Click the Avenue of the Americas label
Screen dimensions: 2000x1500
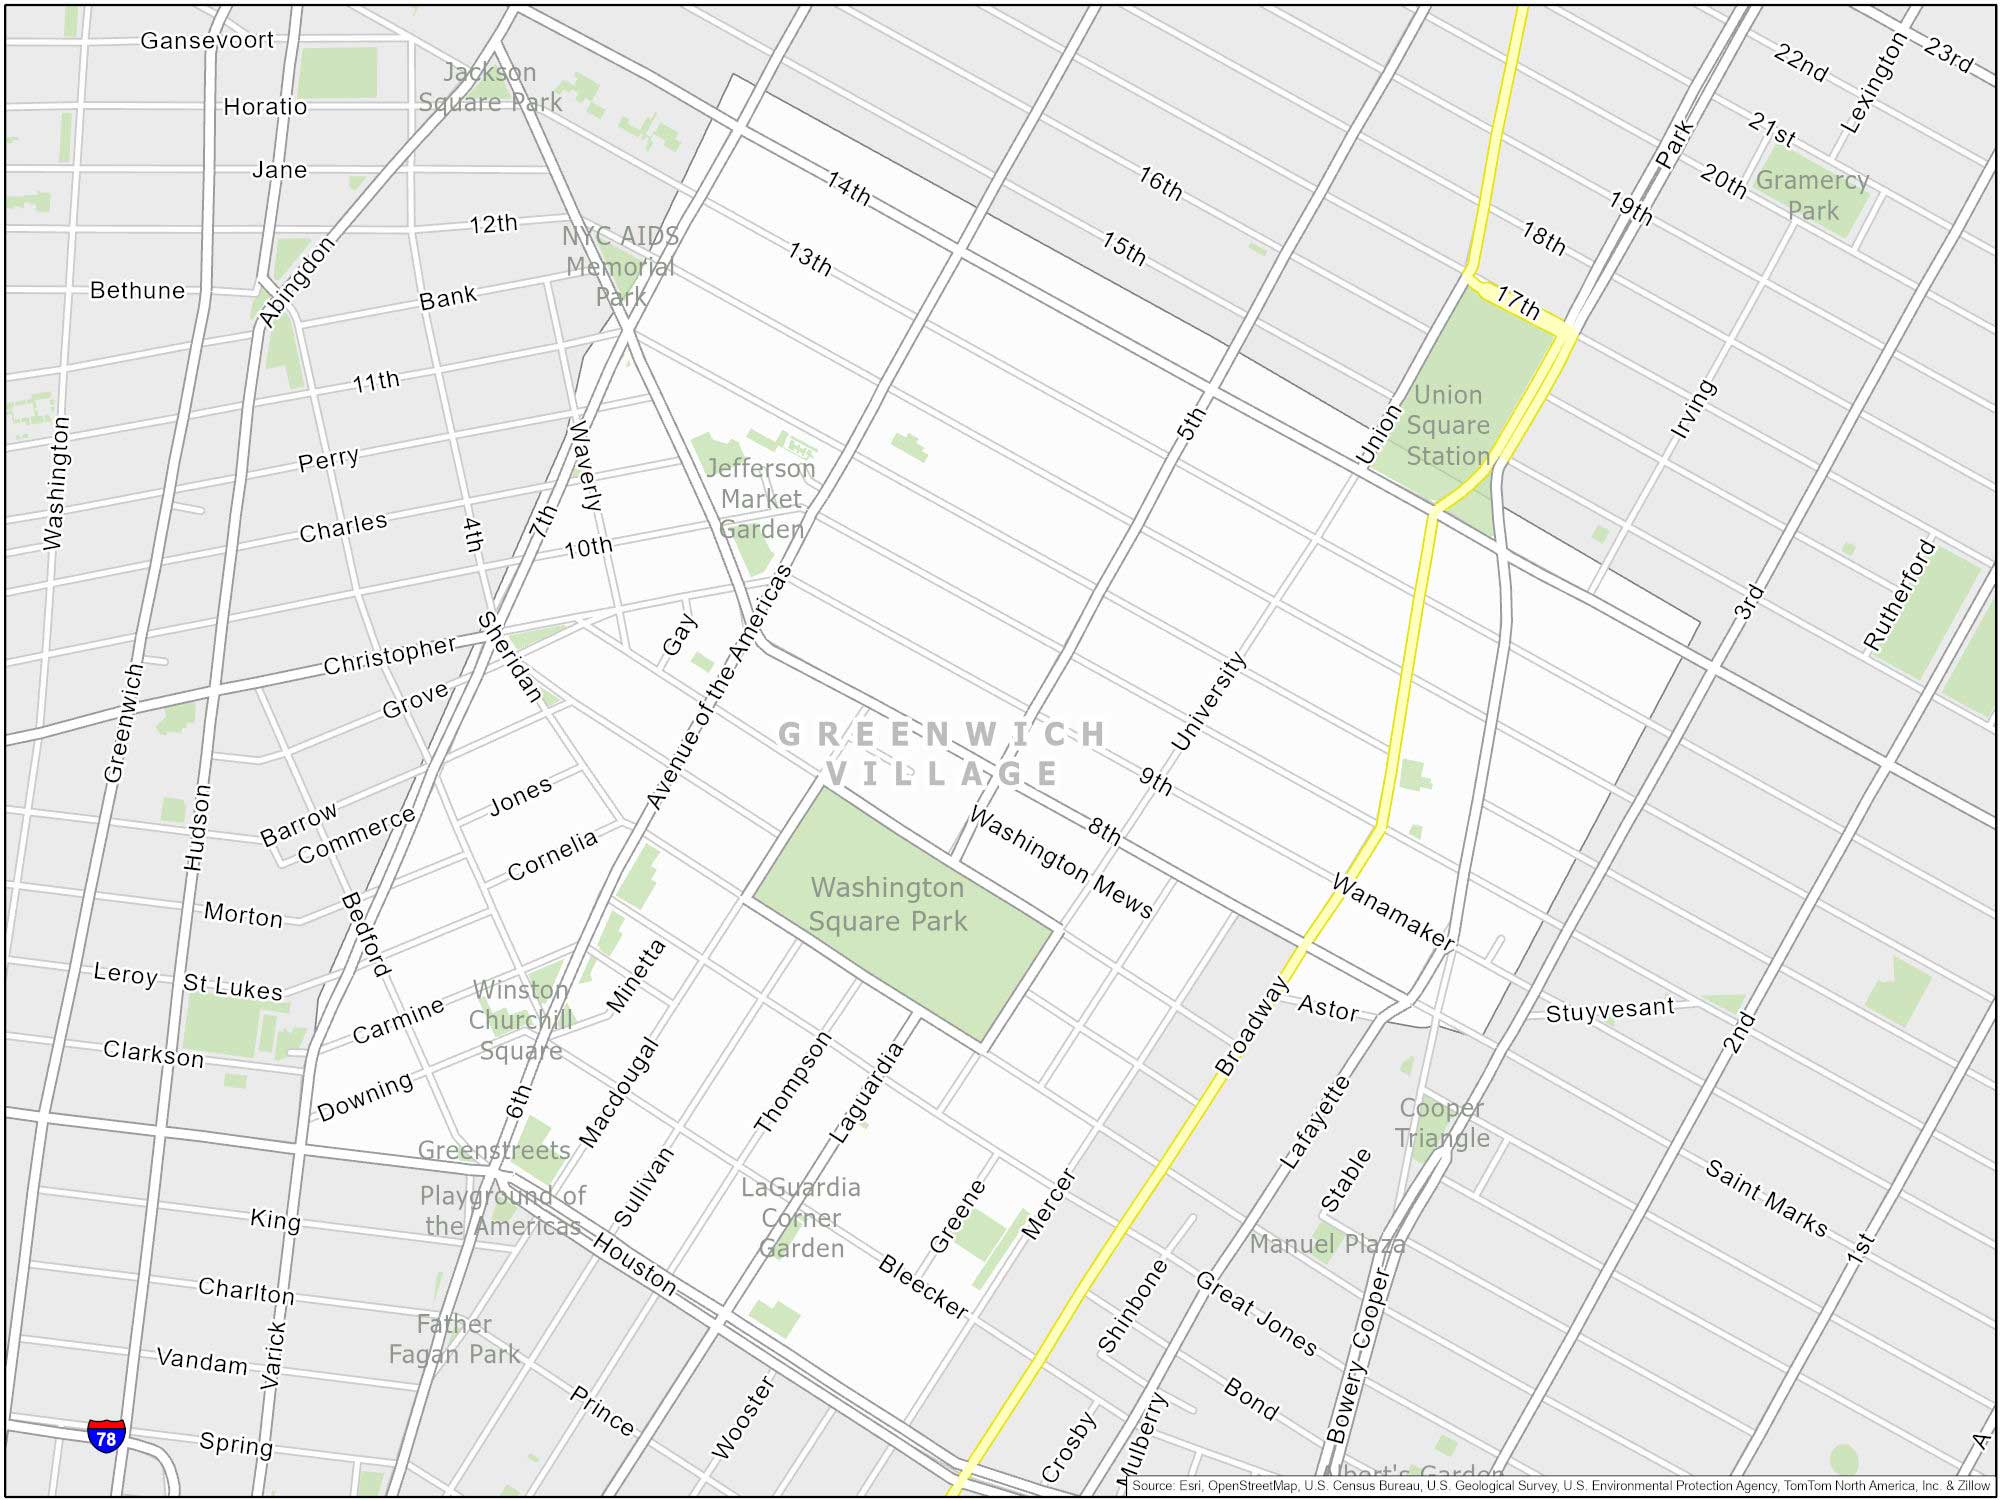point(718,687)
